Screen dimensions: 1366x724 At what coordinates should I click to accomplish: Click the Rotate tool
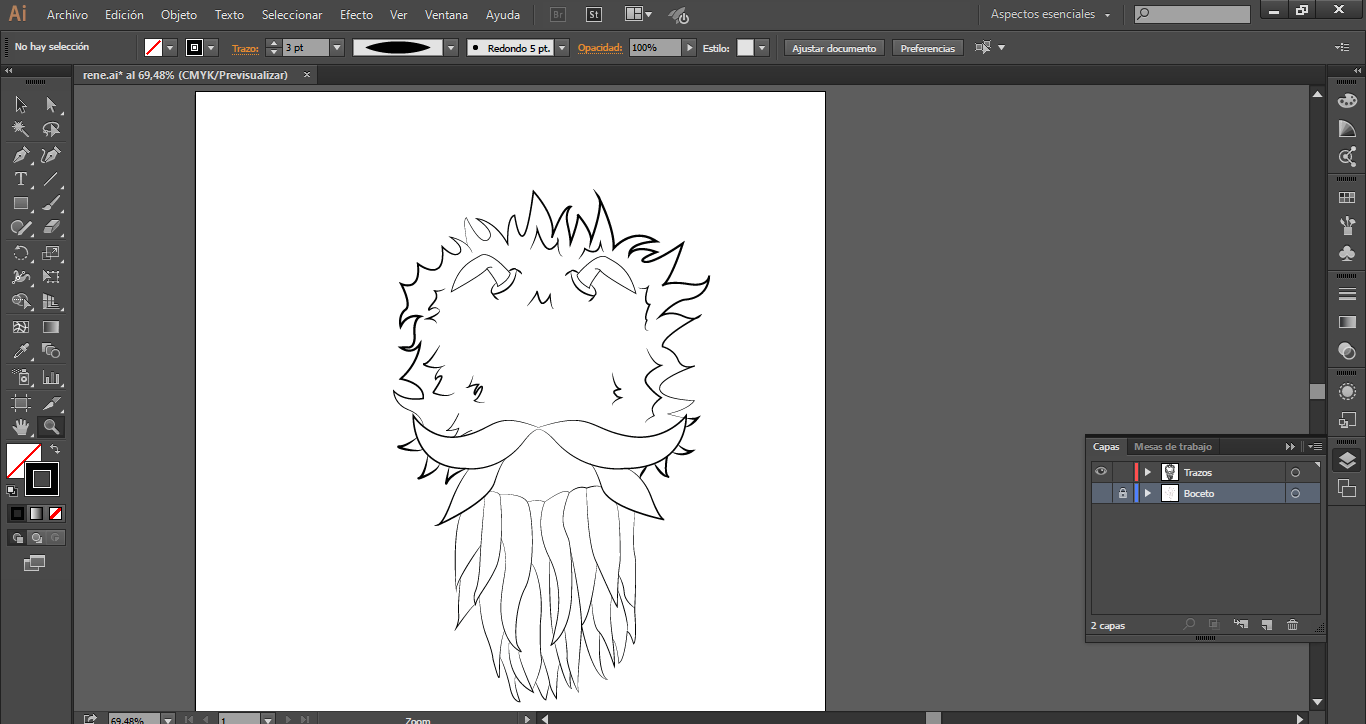click(x=20, y=253)
